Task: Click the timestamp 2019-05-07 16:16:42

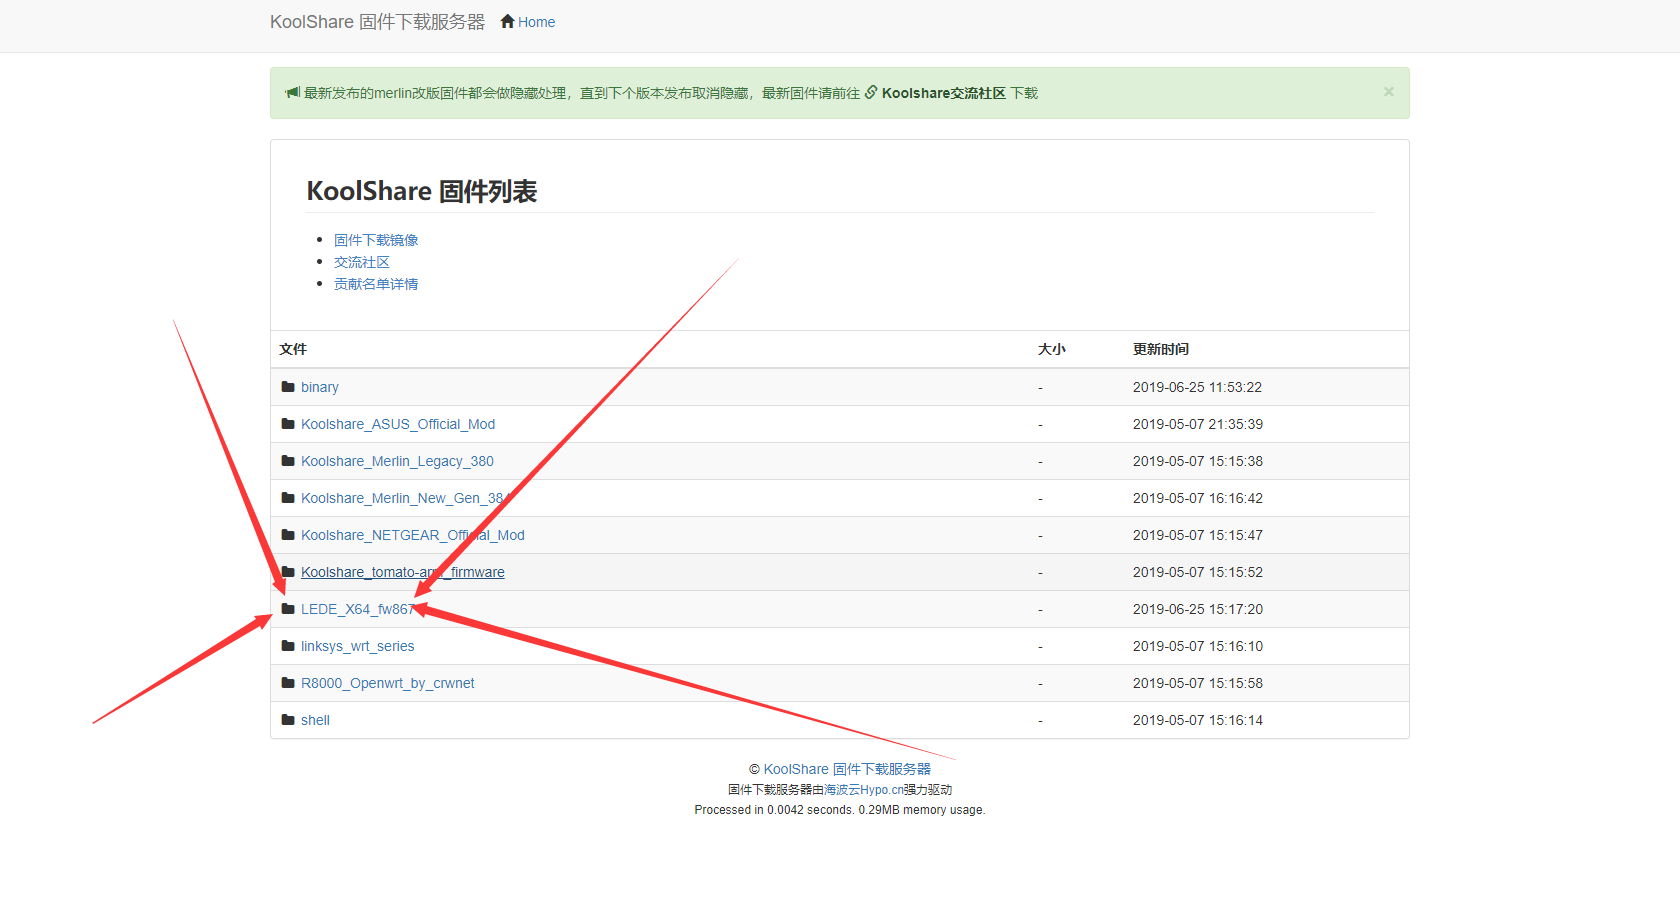Action: (x=1198, y=498)
